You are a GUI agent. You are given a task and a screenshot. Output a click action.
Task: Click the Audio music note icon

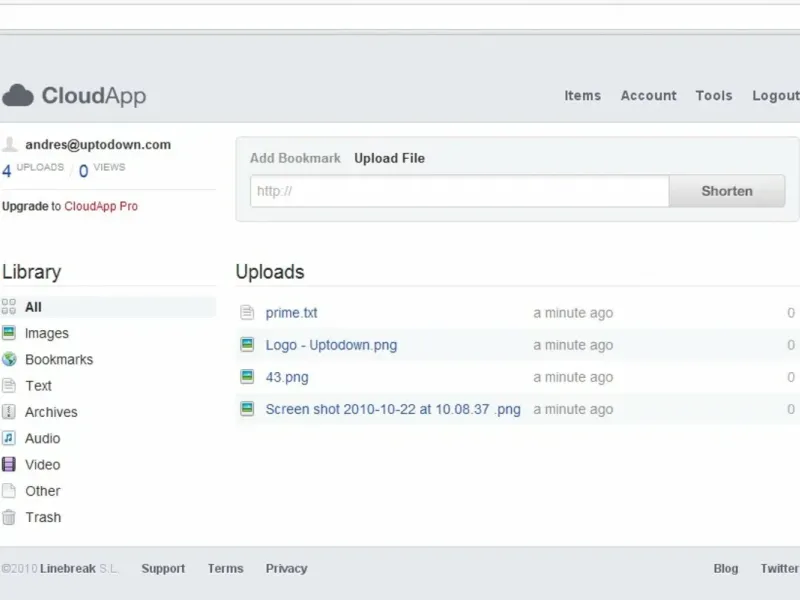coord(9,438)
